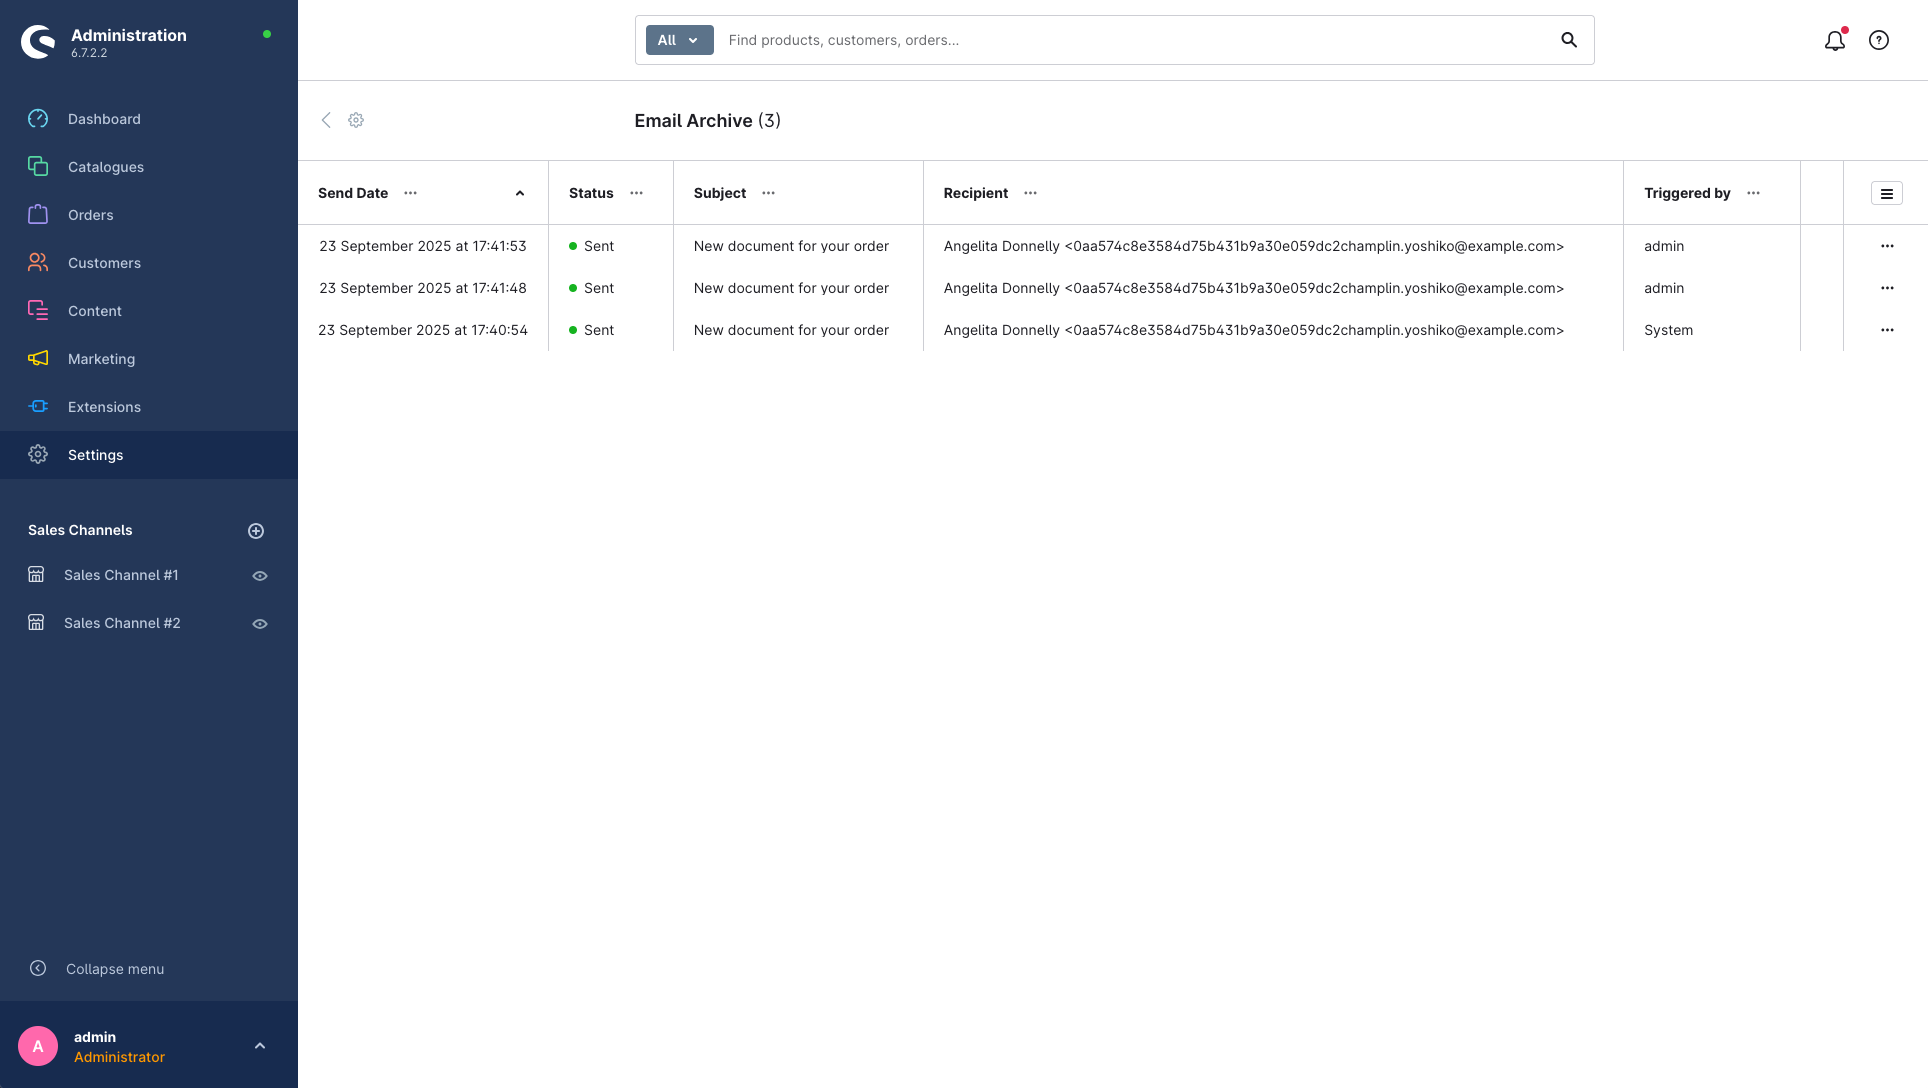Image resolution: width=1928 pixels, height=1088 pixels.
Task: Click the Shopware logo in the sidebar
Action: [38, 41]
